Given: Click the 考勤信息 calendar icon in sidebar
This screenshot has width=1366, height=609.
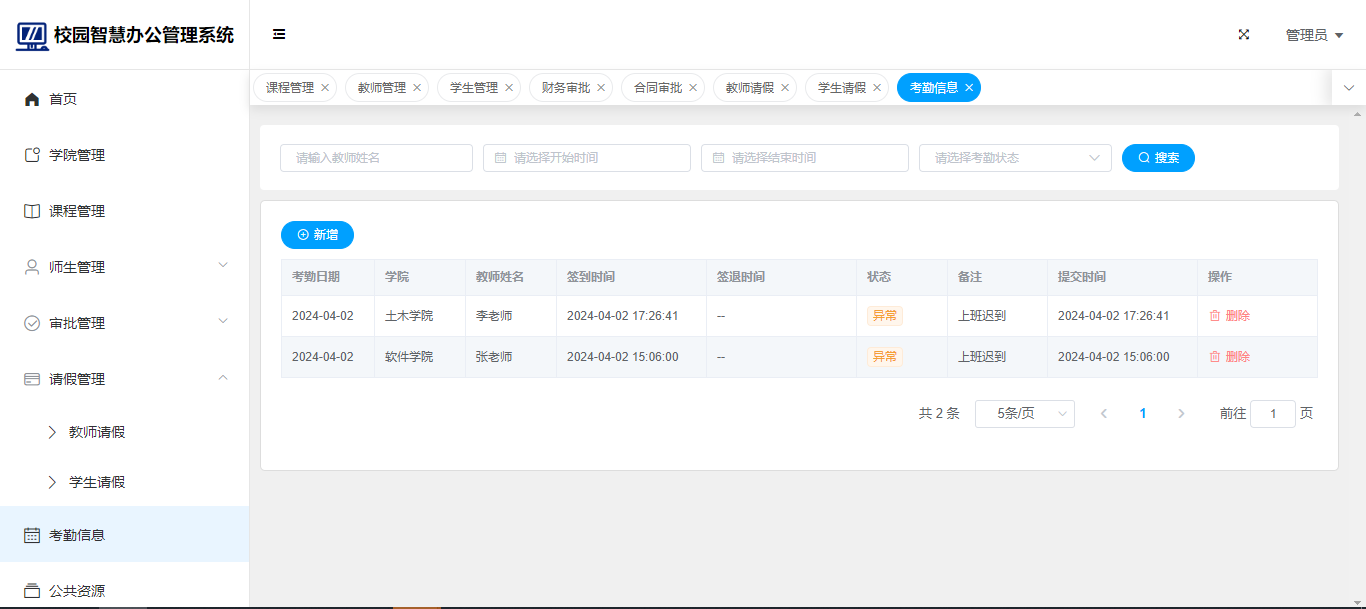Looking at the screenshot, I should (x=32, y=535).
